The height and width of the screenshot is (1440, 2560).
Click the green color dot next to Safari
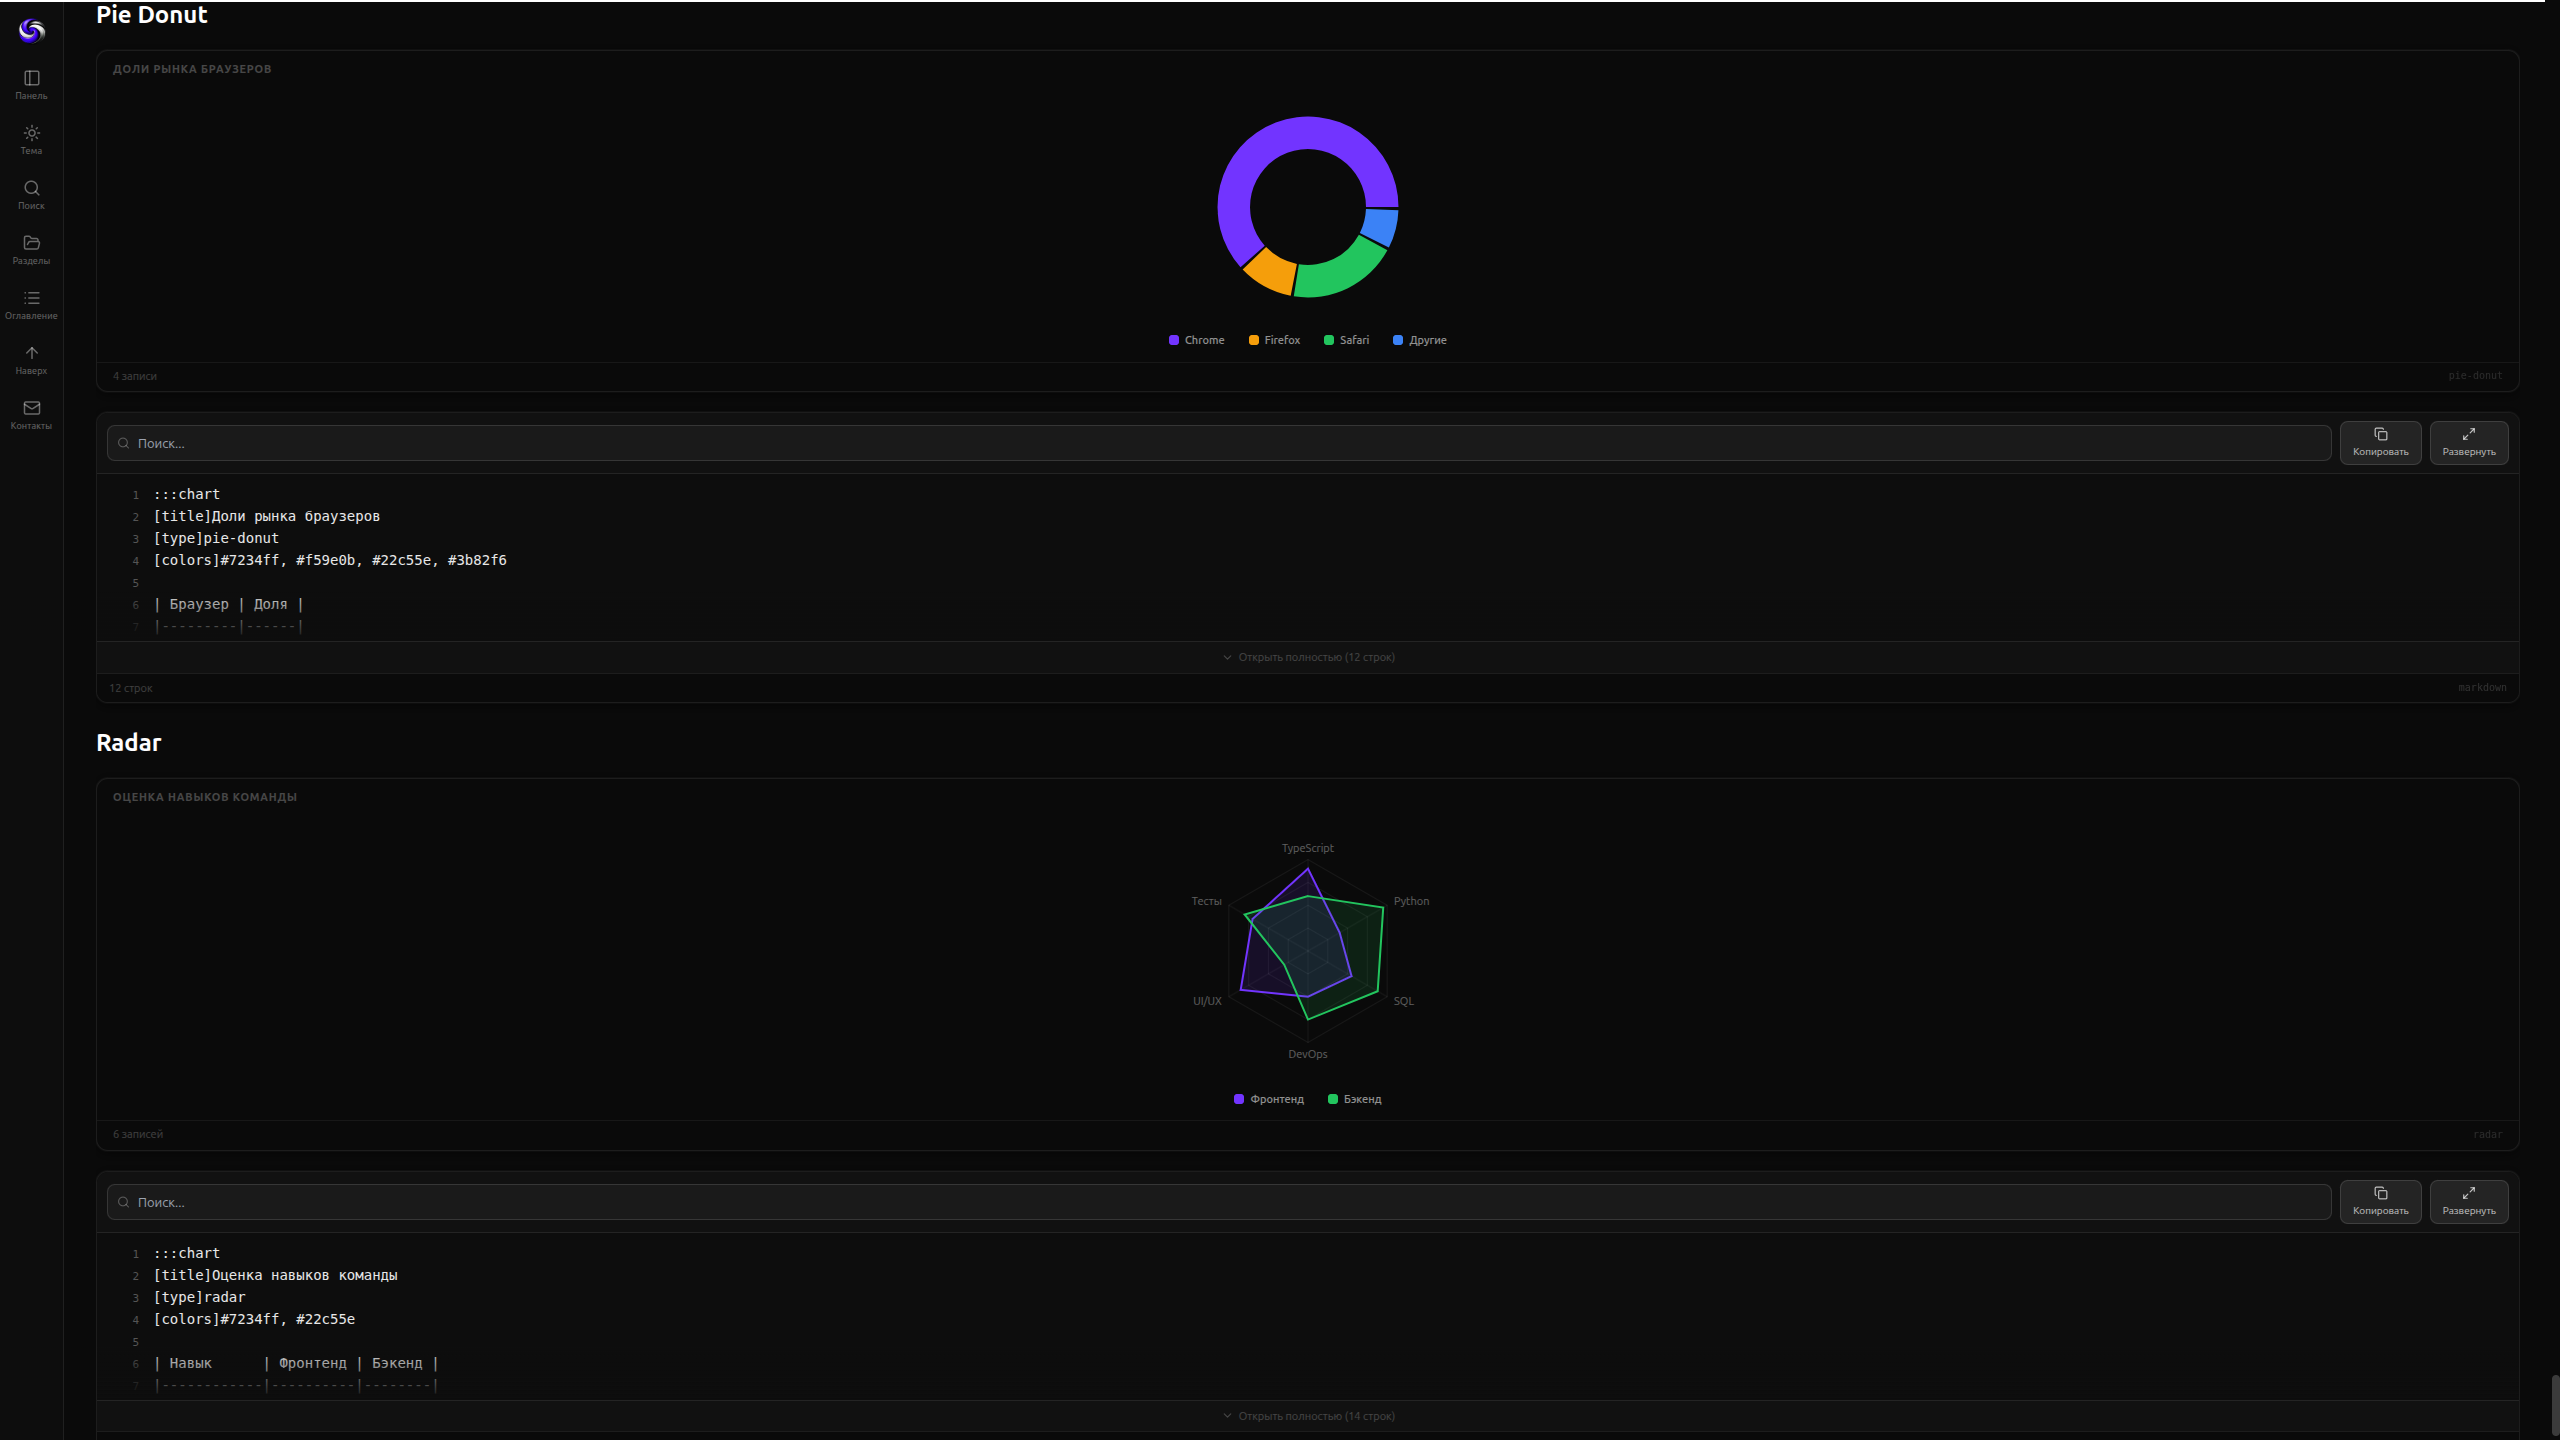click(x=1328, y=340)
